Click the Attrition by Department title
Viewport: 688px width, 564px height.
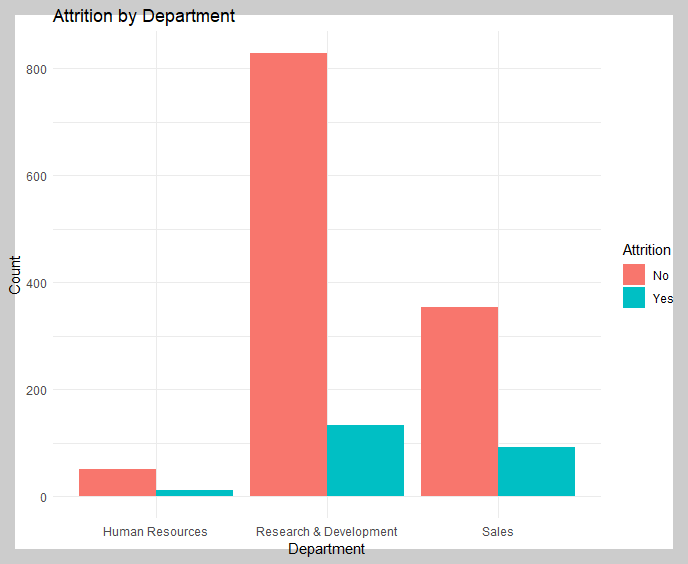144,16
